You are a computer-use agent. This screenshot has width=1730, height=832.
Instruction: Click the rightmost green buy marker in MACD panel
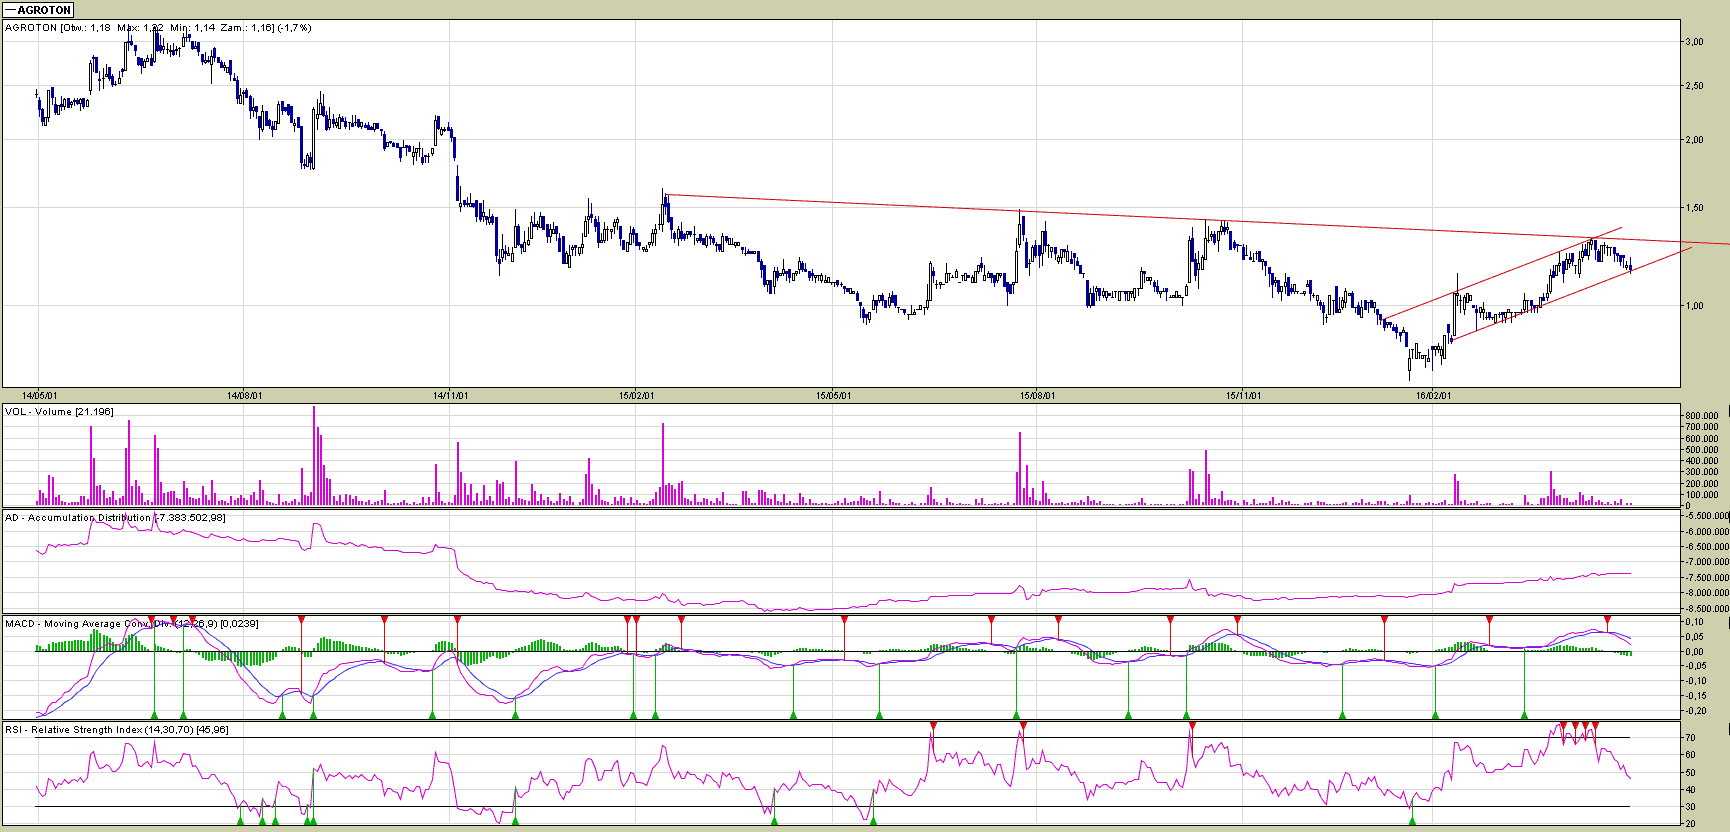(1524, 715)
